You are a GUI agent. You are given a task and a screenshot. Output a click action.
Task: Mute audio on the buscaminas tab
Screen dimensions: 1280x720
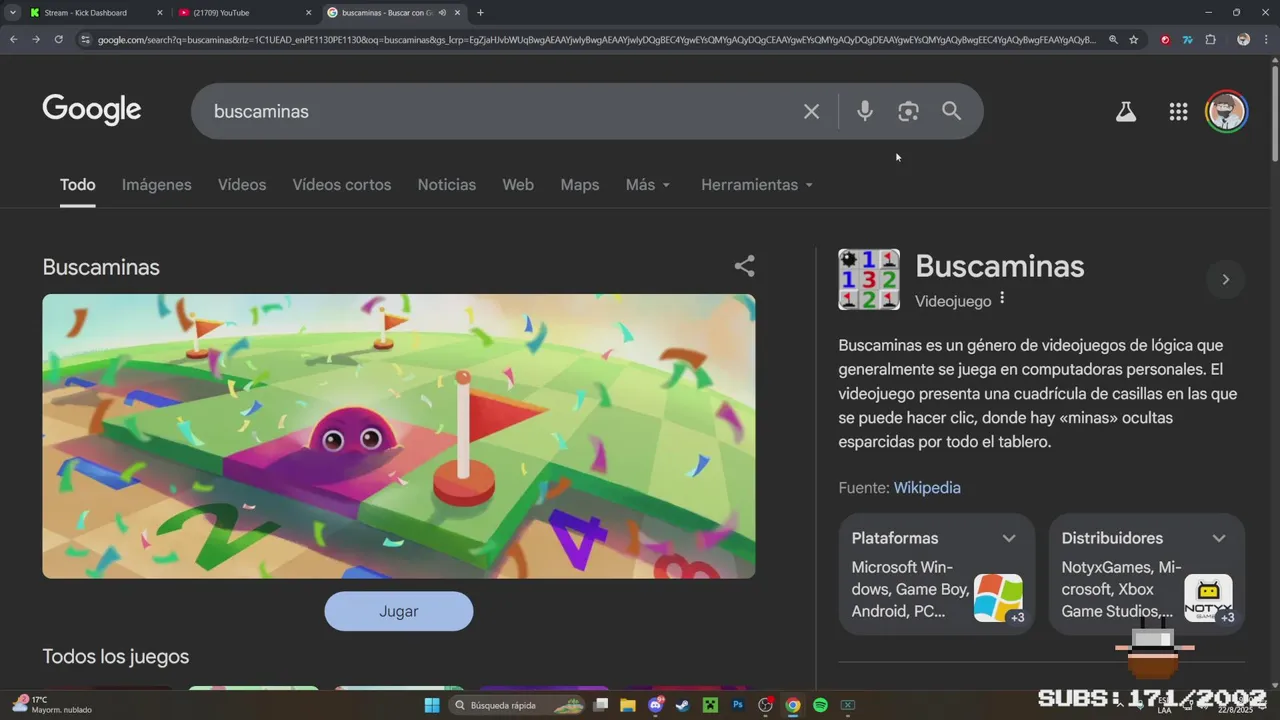pyautogui.click(x=442, y=13)
